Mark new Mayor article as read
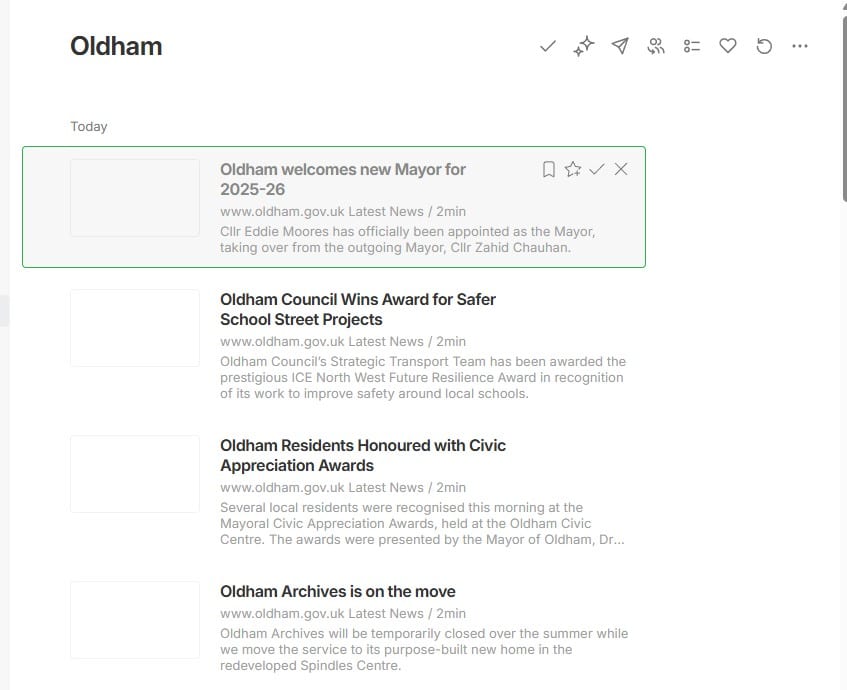 (x=597, y=169)
